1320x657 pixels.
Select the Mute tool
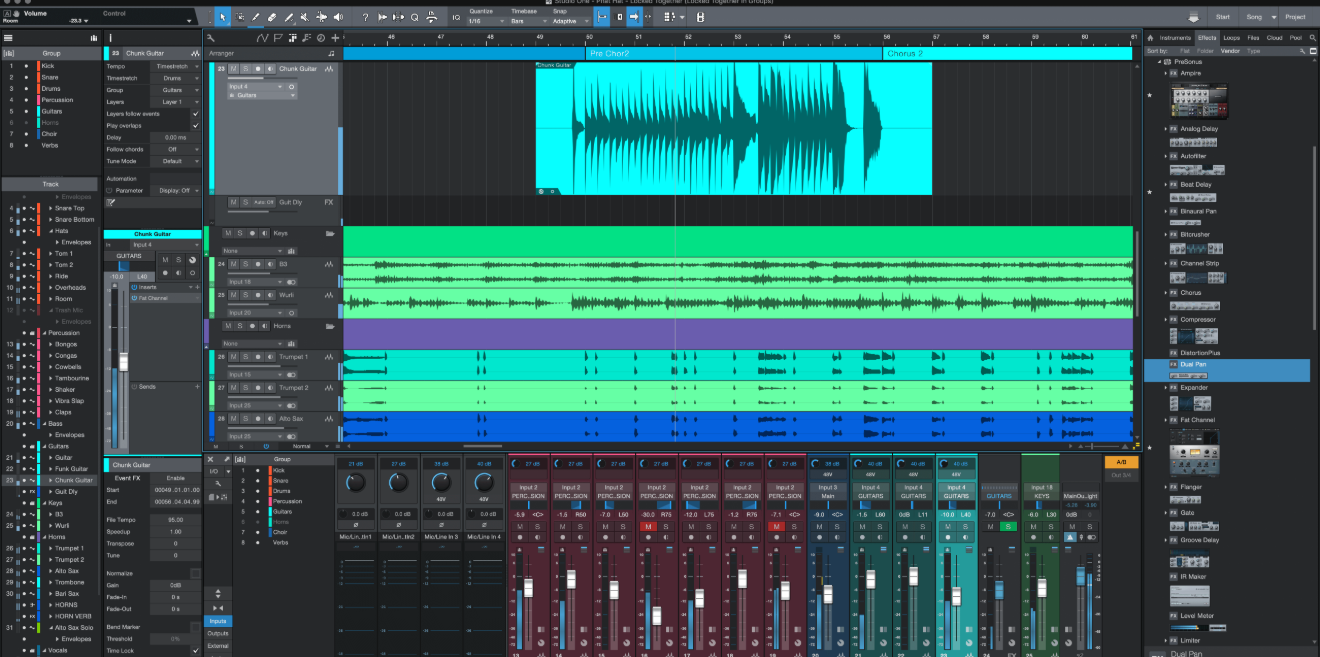[x=305, y=17]
